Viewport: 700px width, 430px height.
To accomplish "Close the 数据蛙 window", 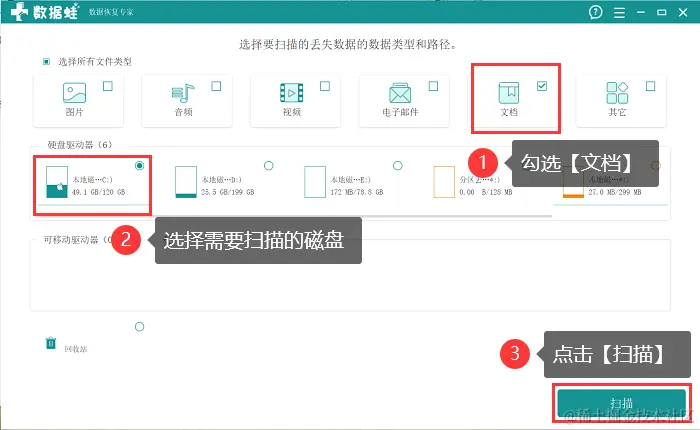I will pos(683,13).
